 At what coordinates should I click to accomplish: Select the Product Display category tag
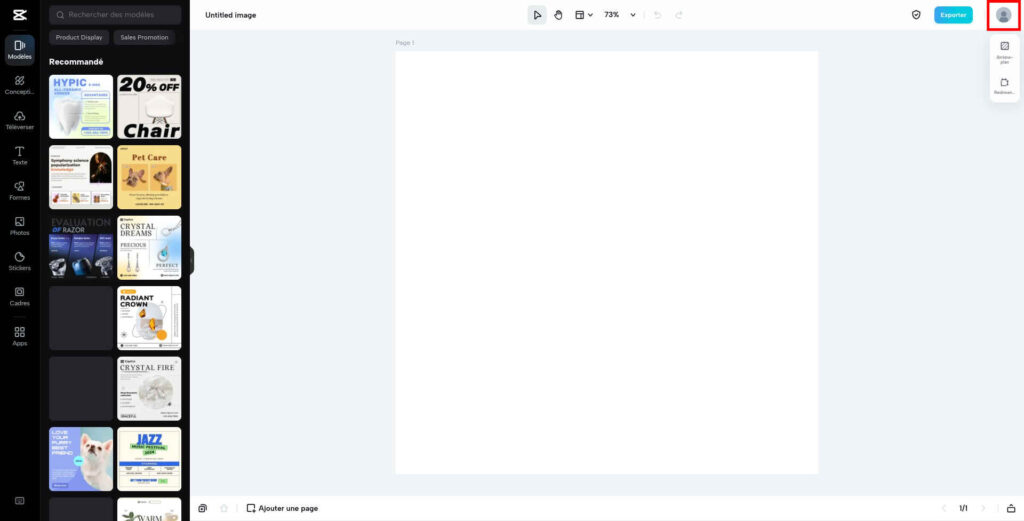click(79, 37)
